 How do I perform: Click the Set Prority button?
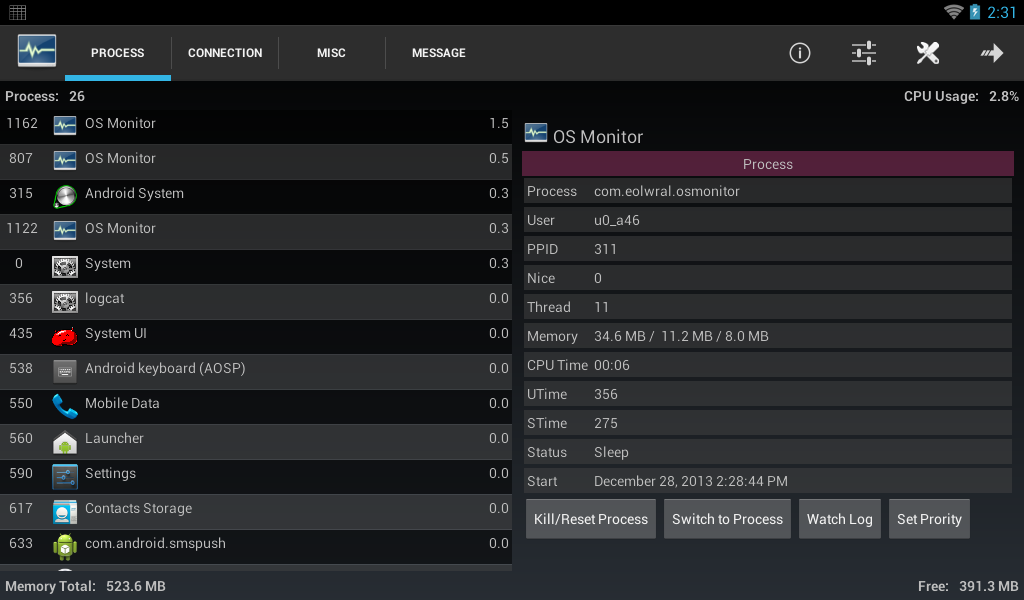tap(929, 519)
